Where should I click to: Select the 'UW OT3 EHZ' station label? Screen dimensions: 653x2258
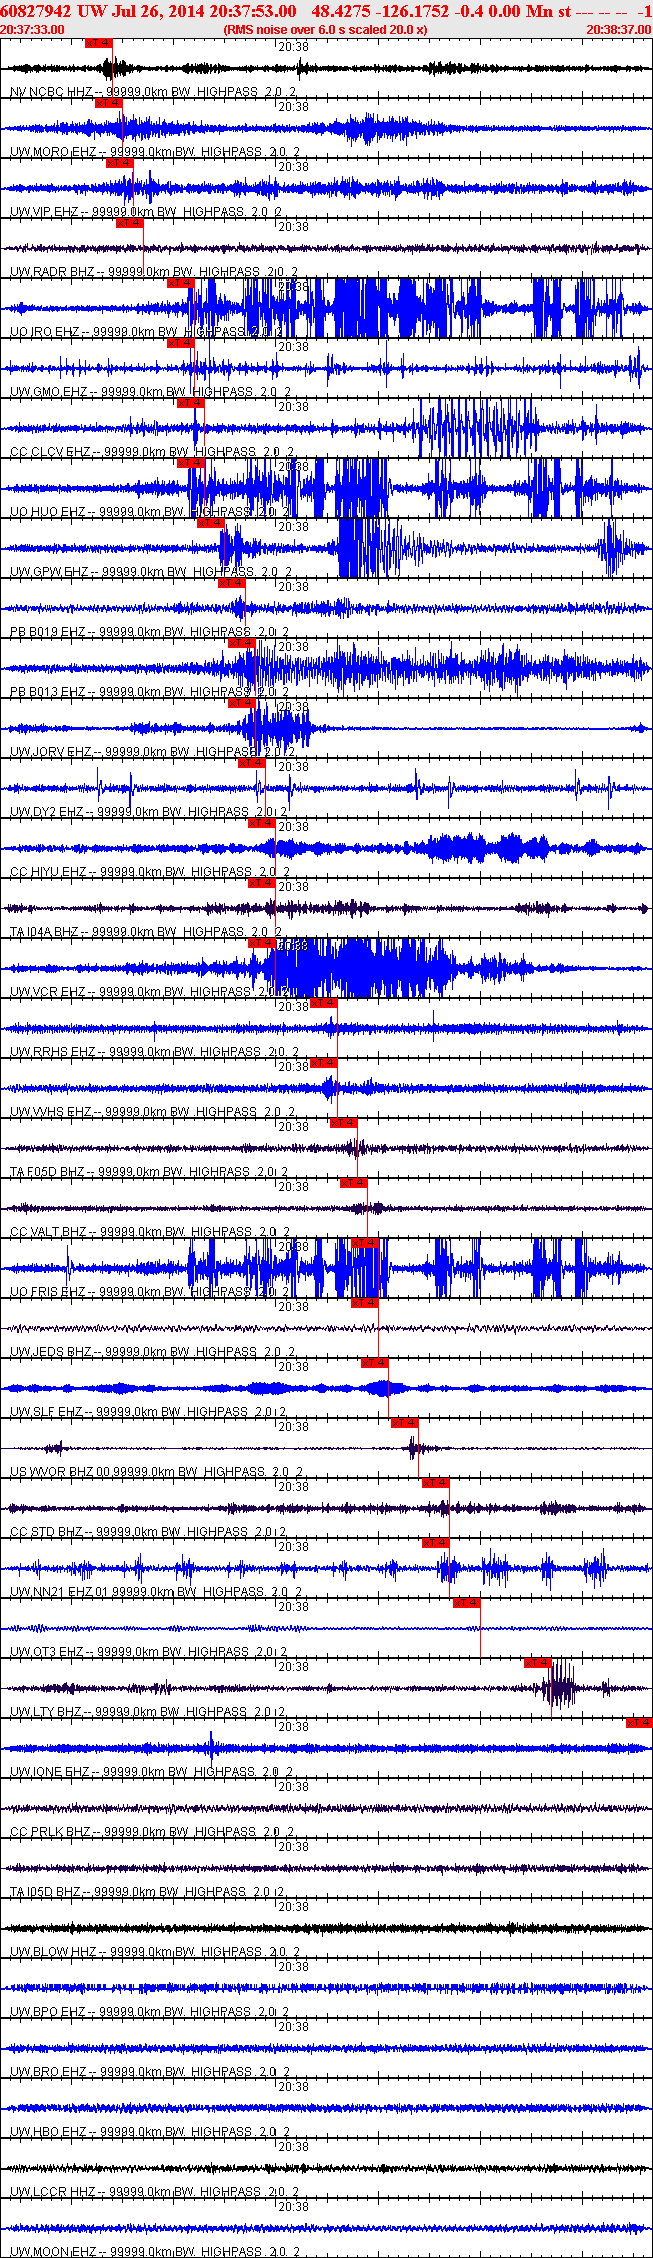47,1652
